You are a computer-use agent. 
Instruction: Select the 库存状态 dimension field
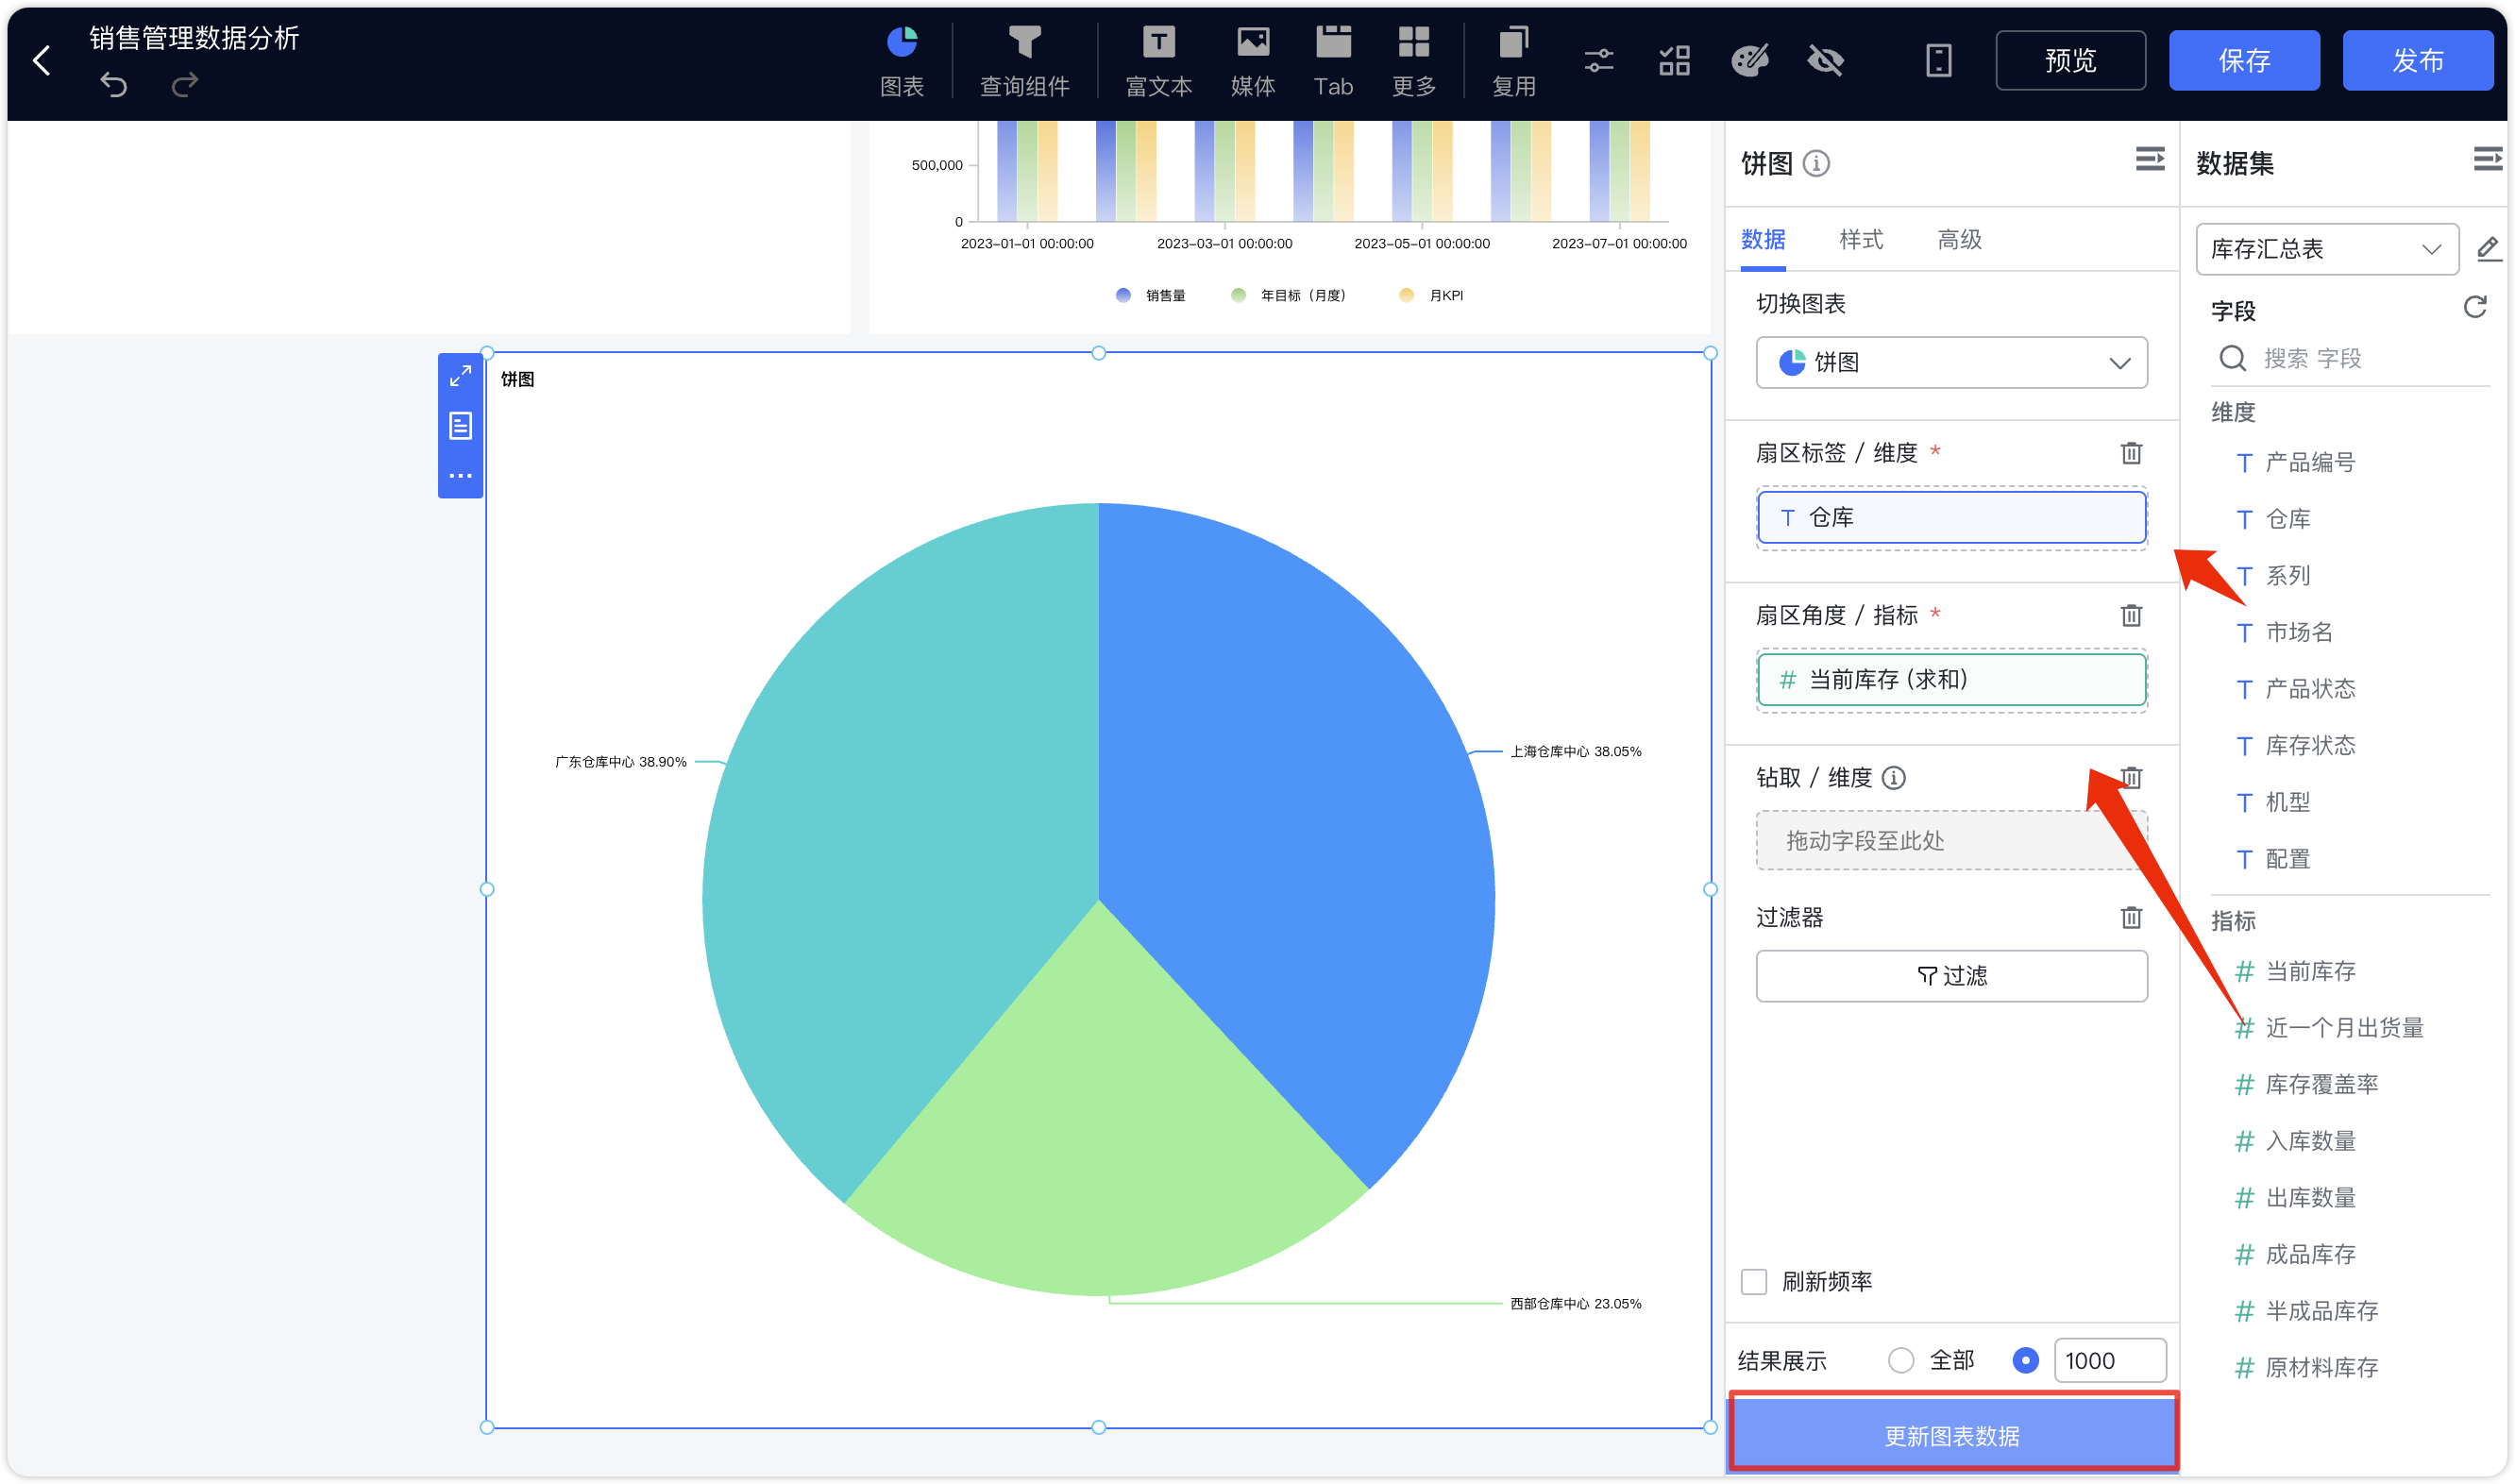pos(2309,746)
